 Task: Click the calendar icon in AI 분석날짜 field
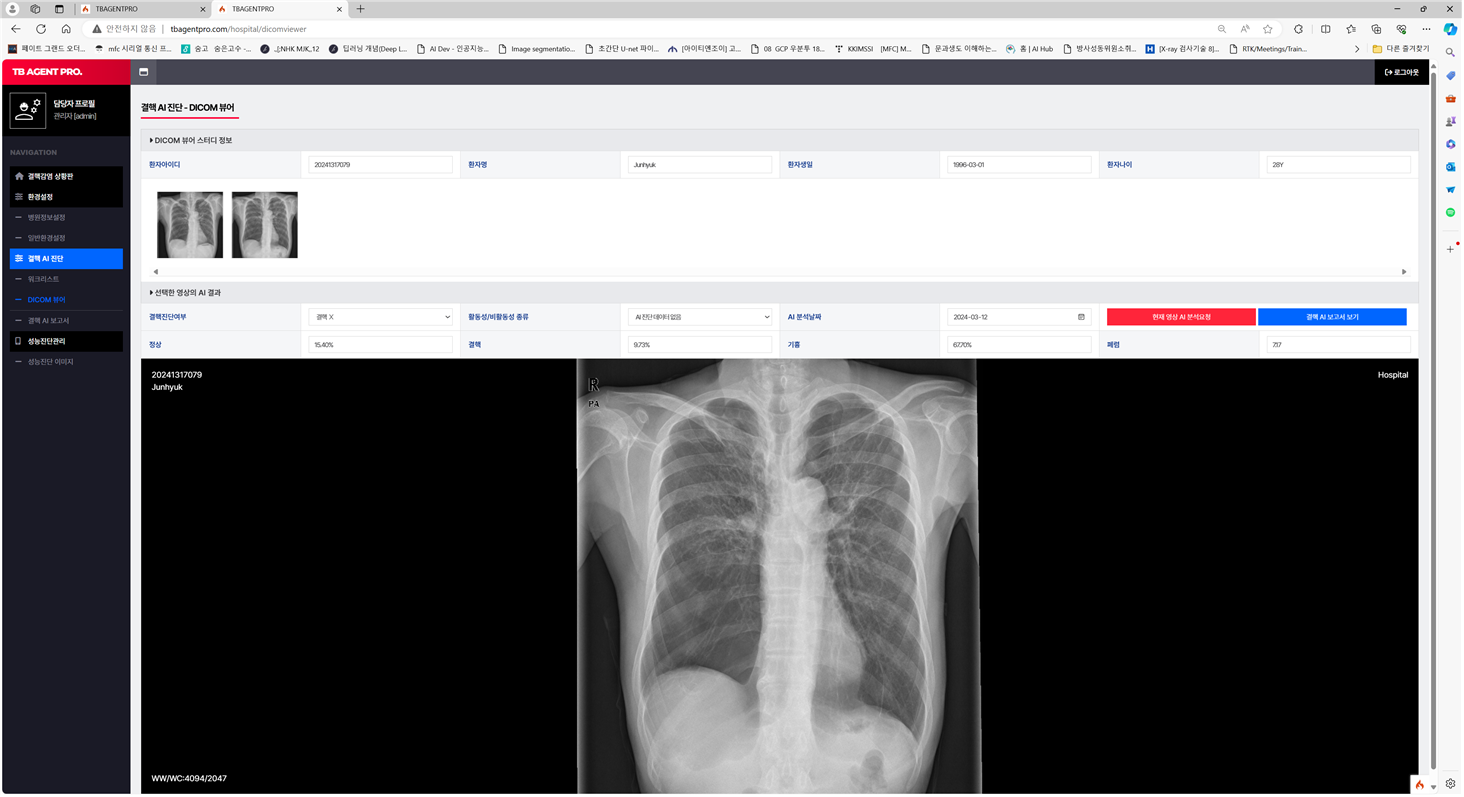[1081, 317]
